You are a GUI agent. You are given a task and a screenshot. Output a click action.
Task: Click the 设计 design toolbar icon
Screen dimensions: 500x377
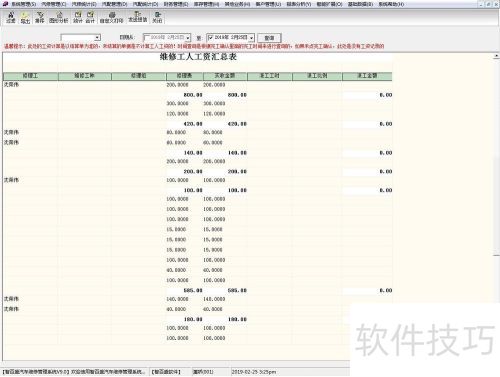point(78,17)
